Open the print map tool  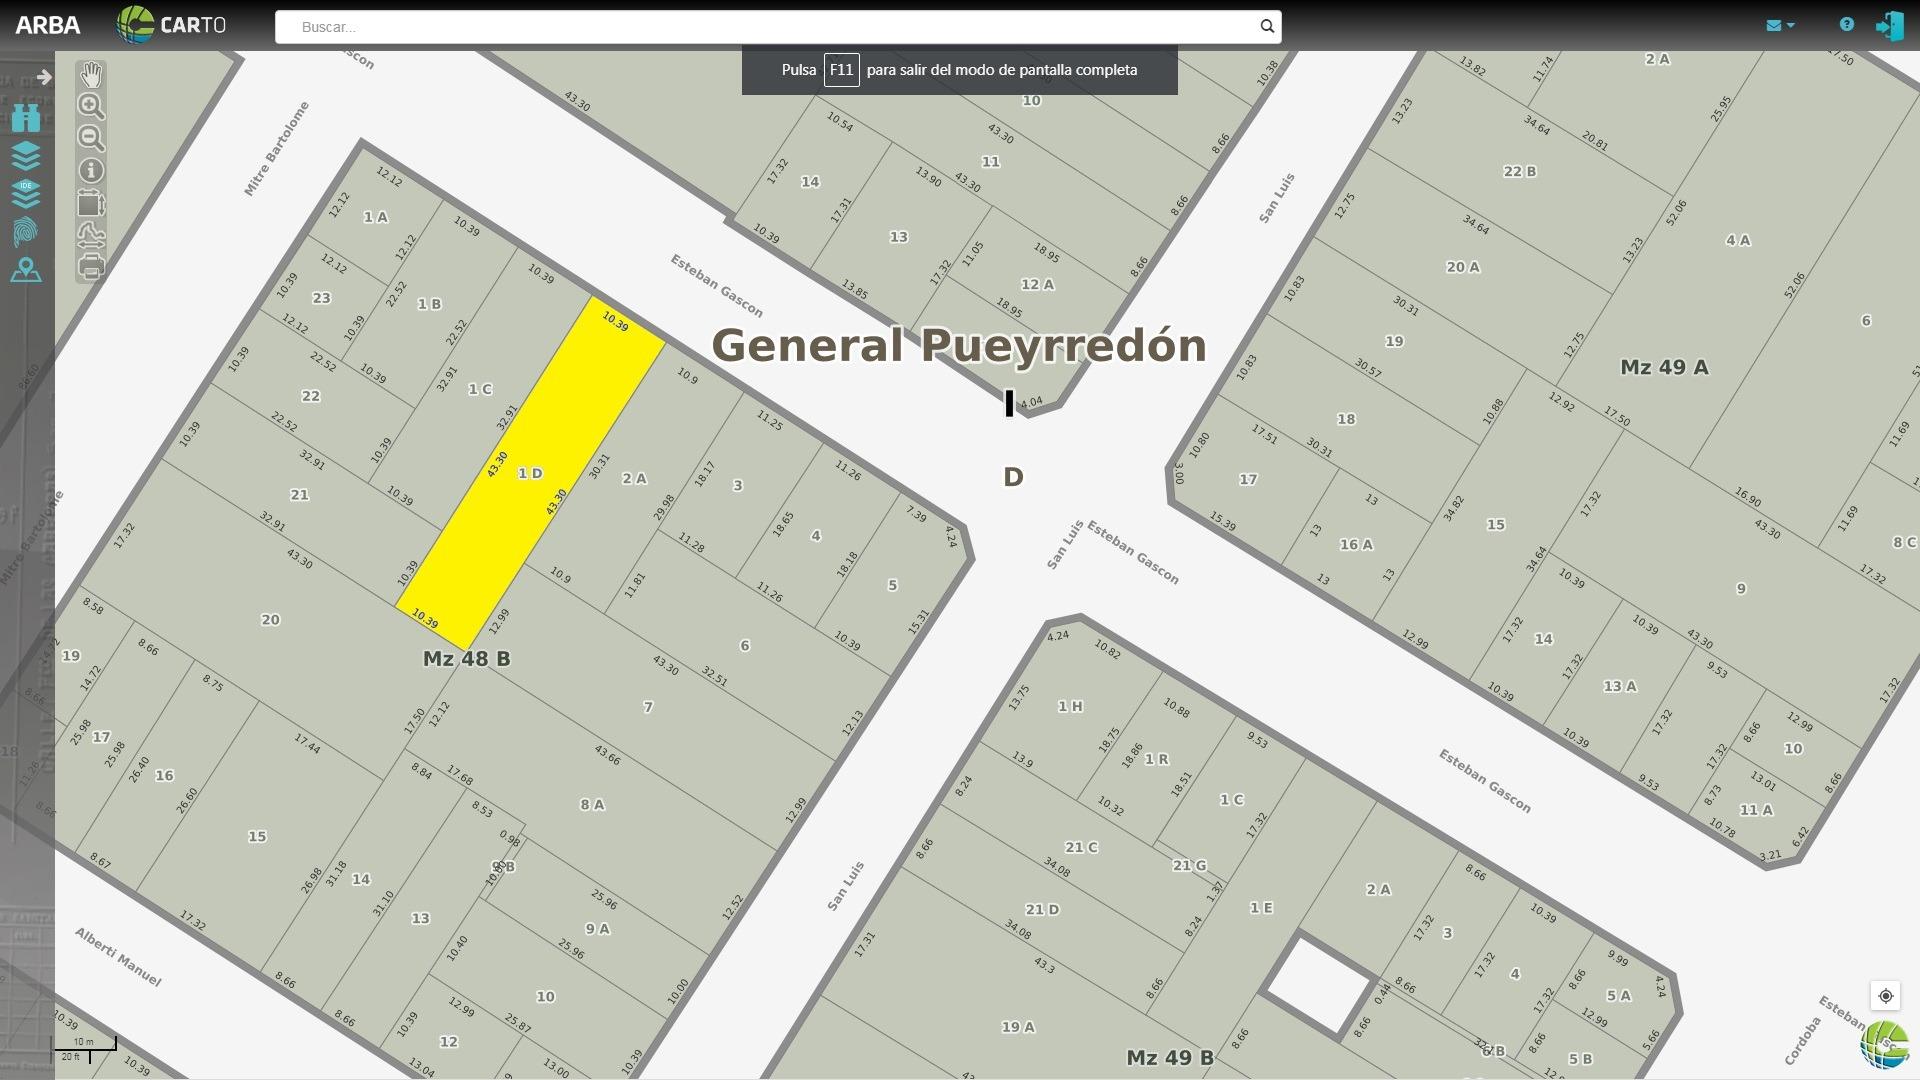coord(91,267)
